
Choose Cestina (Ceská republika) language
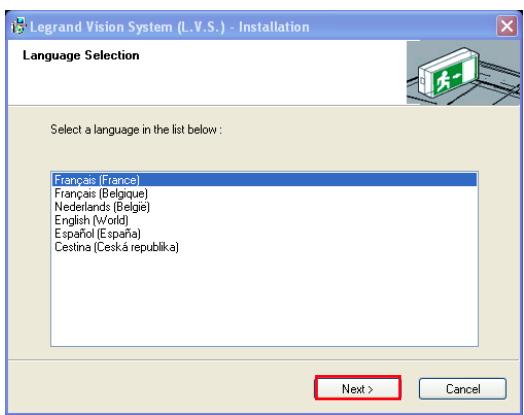[264, 247]
